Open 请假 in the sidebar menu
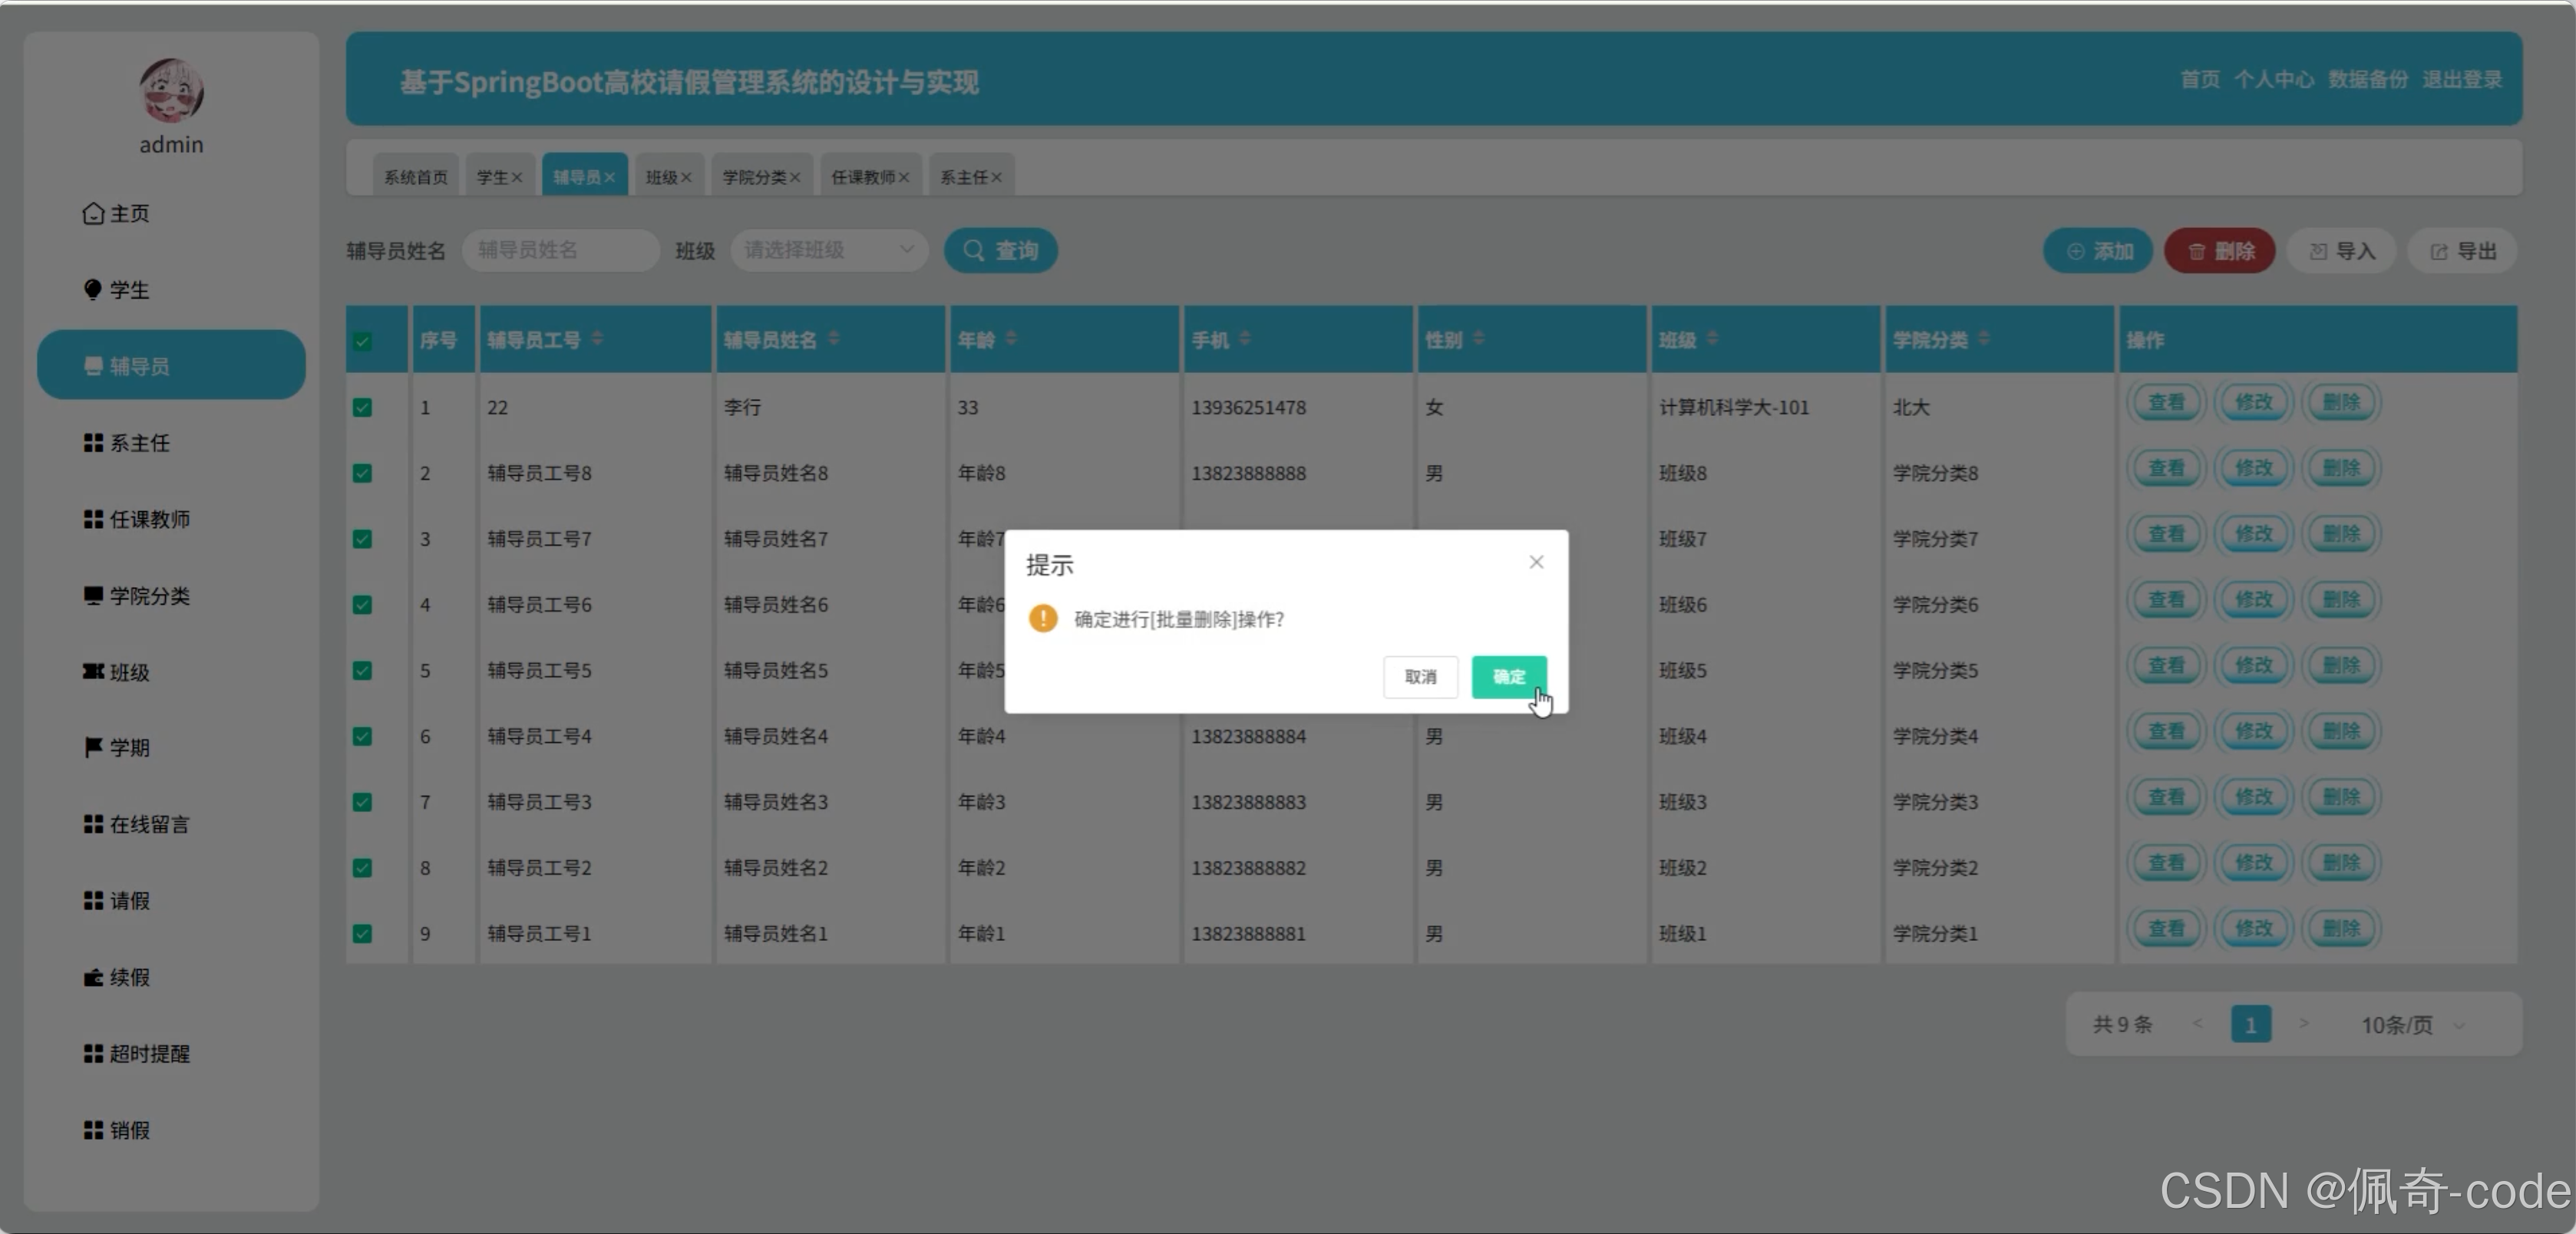This screenshot has width=2576, height=1234. coord(130,900)
